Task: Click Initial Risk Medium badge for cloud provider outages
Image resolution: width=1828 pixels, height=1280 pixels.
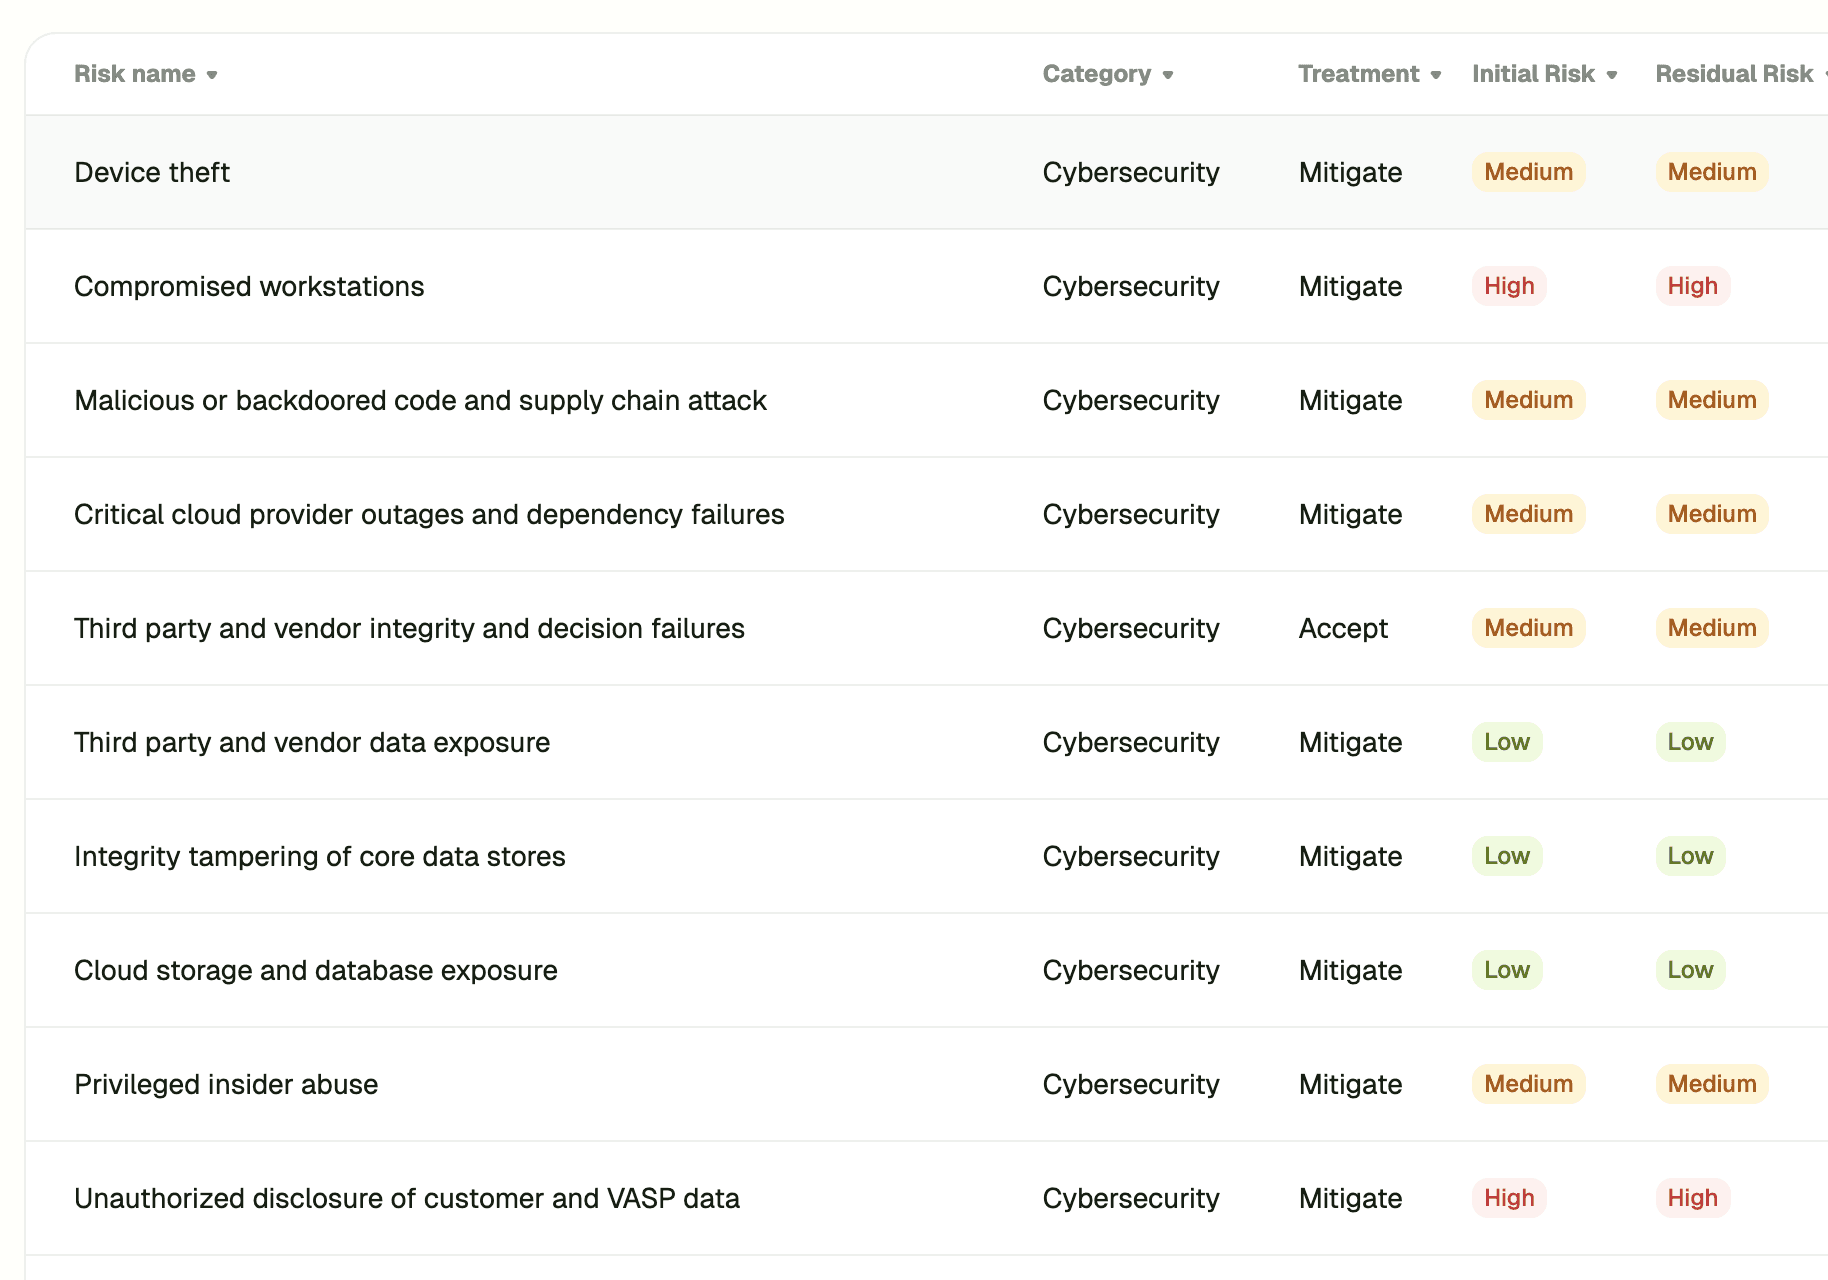Action: point(1528,514)
